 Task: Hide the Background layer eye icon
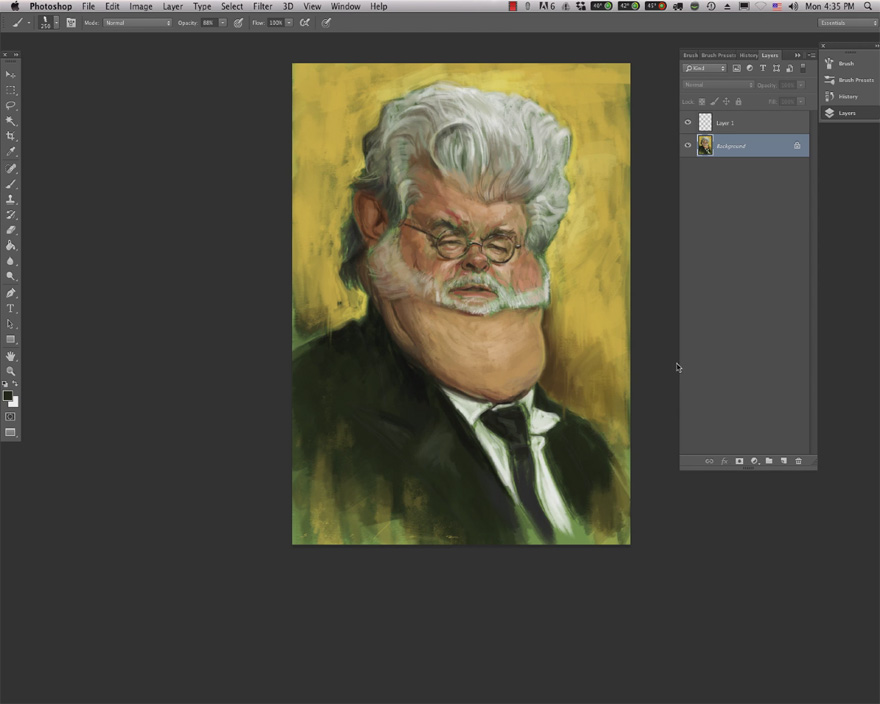click(688, 145)
